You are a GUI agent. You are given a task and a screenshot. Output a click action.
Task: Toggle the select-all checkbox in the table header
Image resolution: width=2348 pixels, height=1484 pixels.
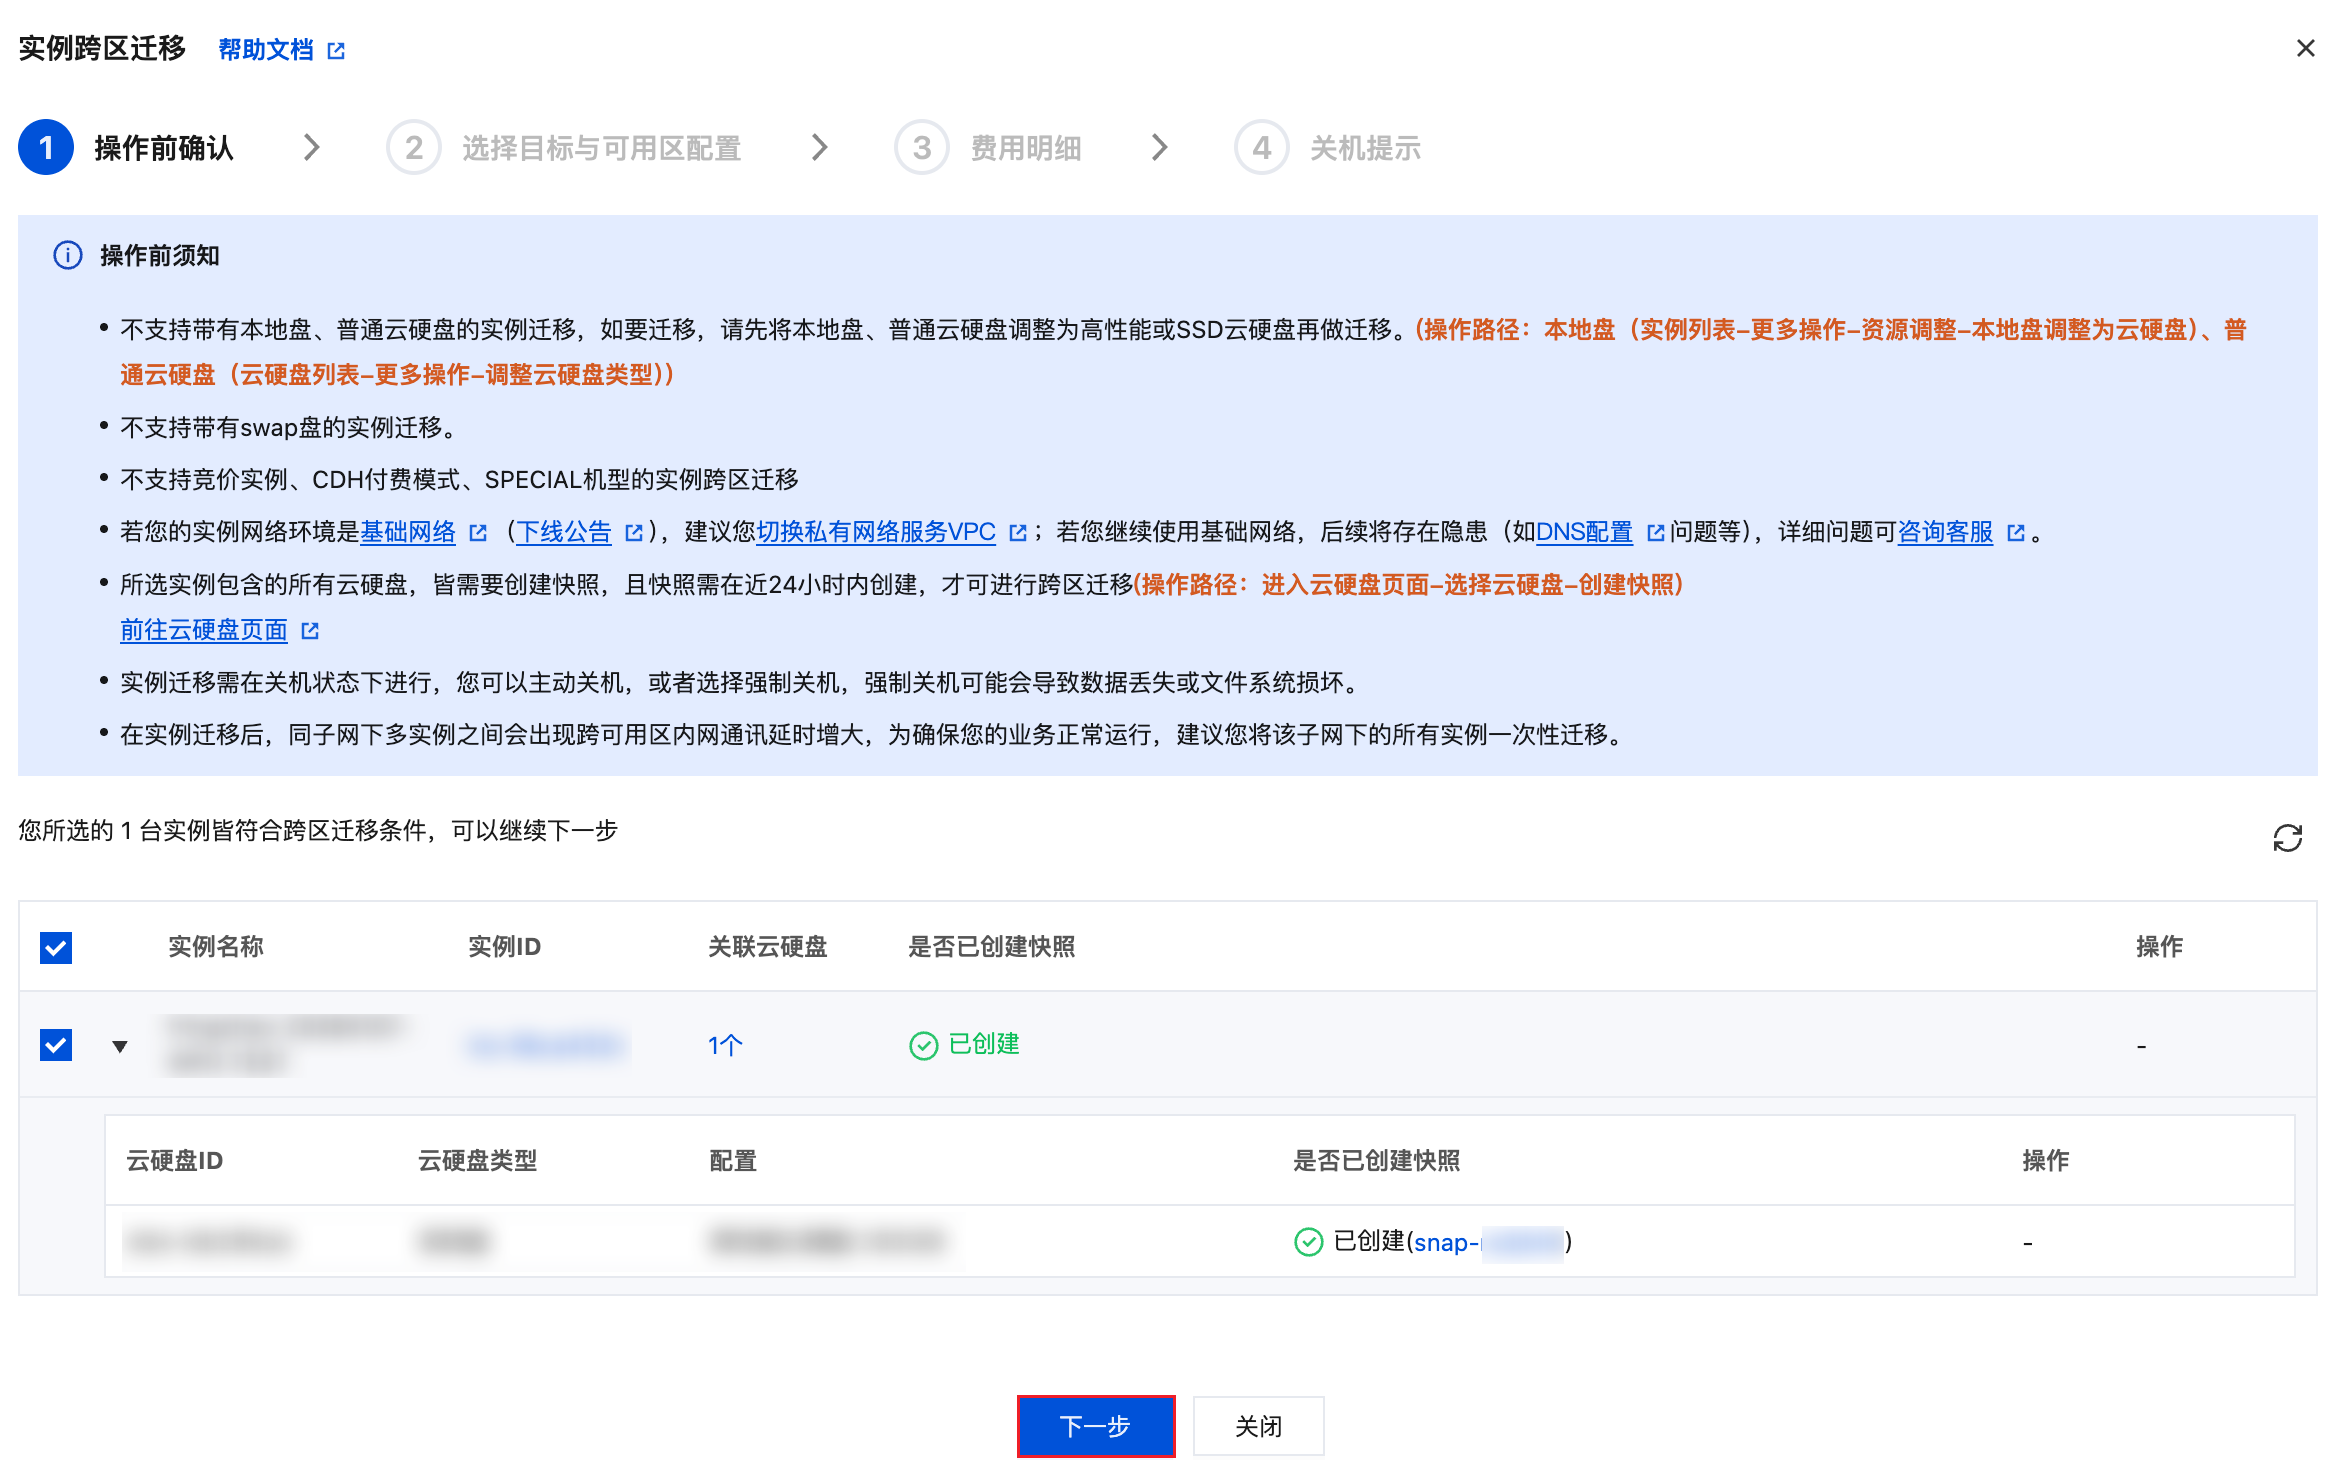56,947
